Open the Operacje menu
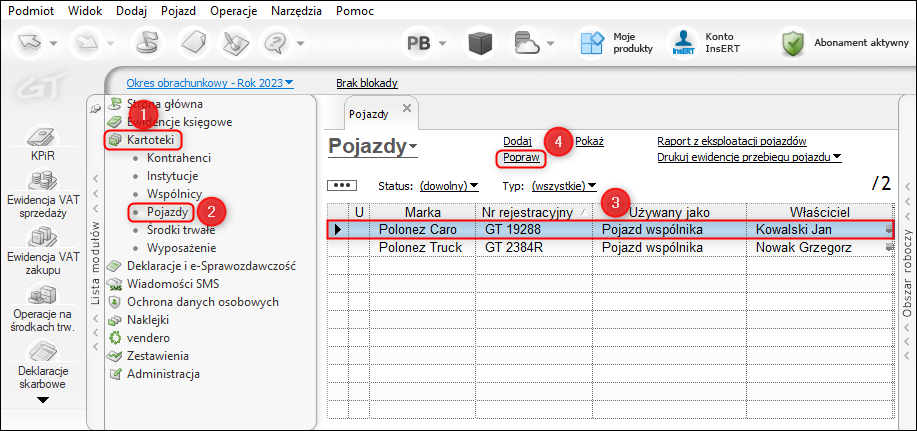 233,11
